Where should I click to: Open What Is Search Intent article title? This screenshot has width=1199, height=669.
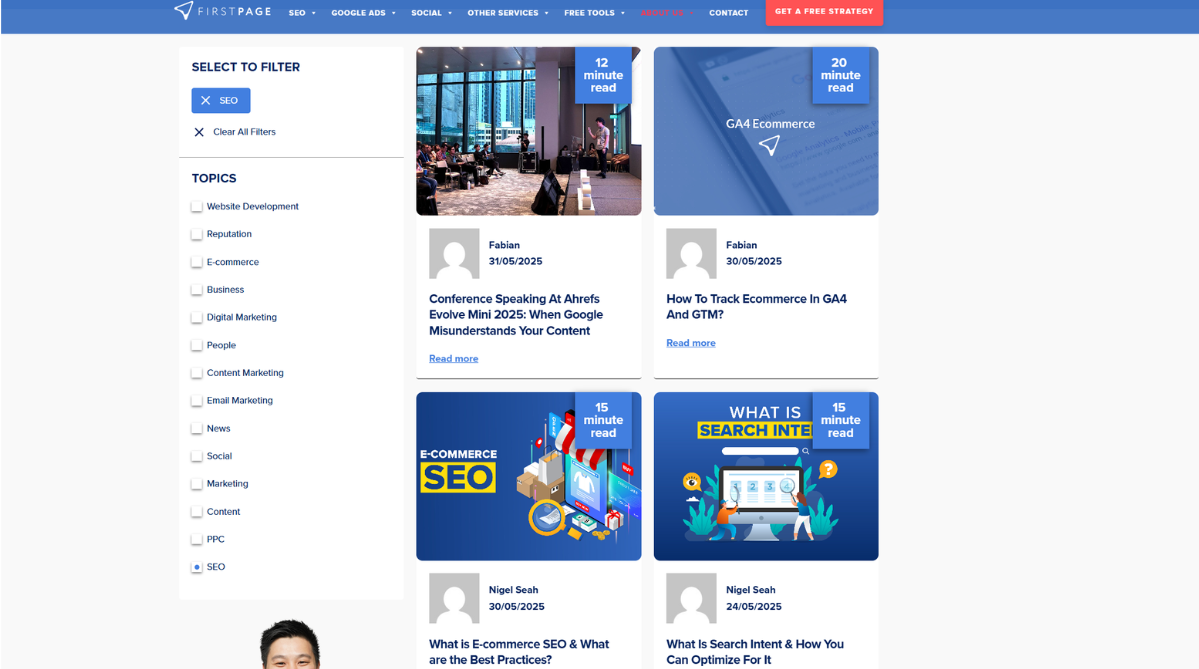[755, 652]
